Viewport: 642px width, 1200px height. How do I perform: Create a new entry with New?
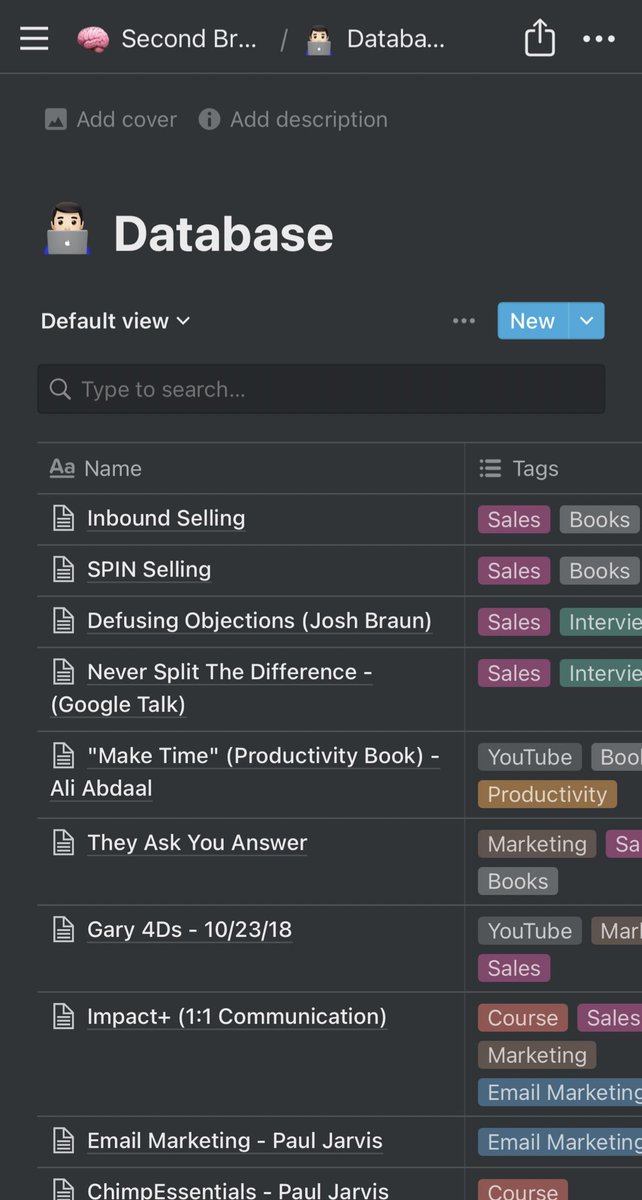click(533, 321)
